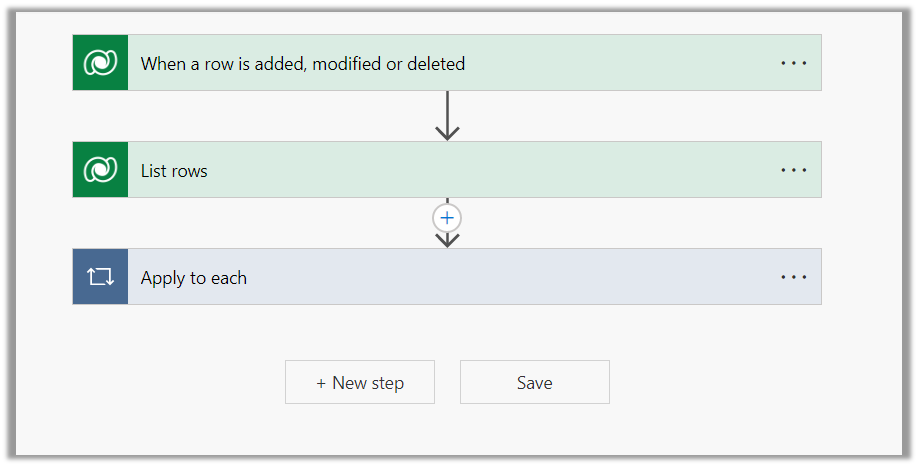Select the 'When a row is added, modified or deleted' title
This screenshot has height=467, width=918.
302,64
